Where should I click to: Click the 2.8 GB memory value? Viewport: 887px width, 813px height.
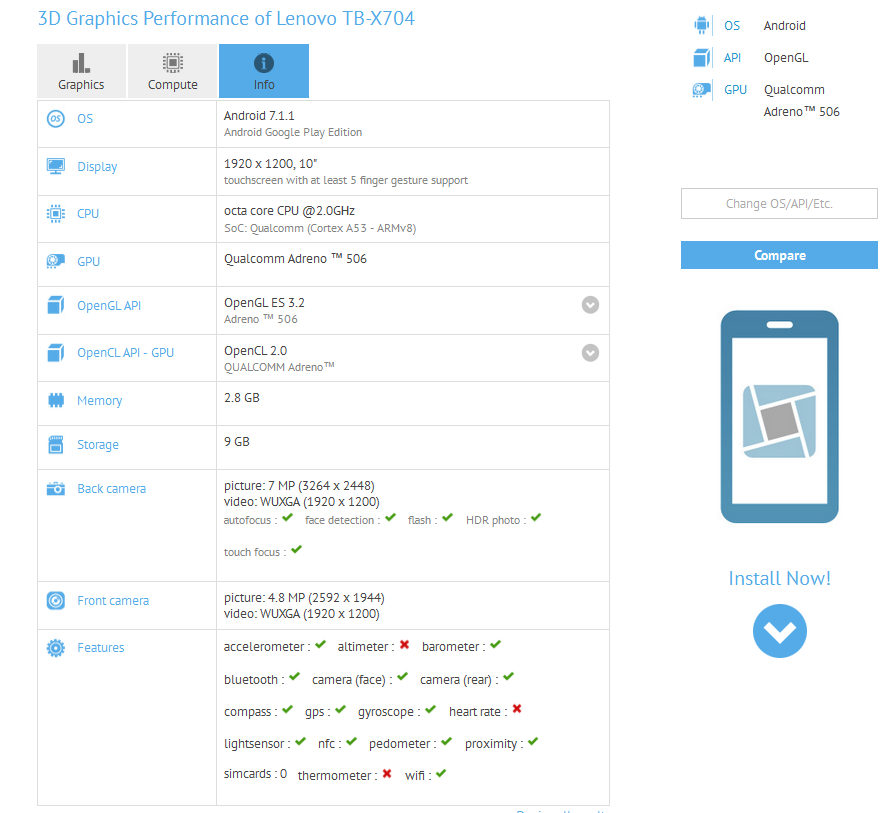click(x=242, y=398)
